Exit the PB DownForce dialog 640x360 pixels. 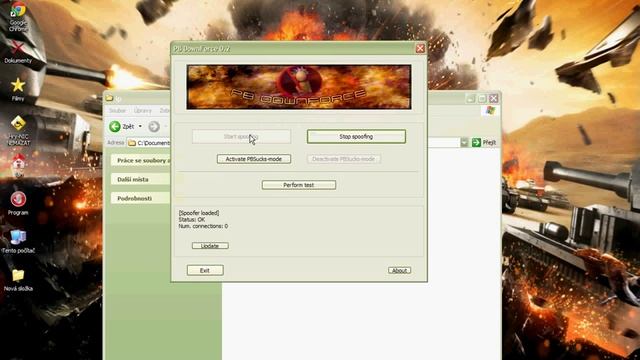[205, 270]
